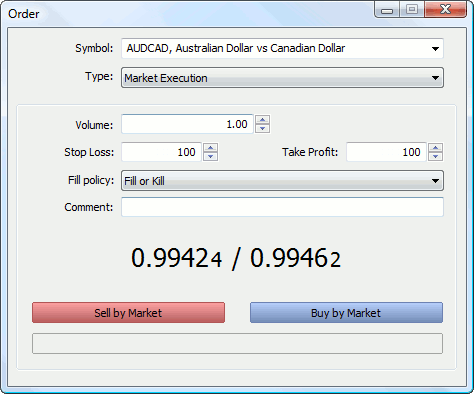Click the Stop Loss label

coord(89,152)
